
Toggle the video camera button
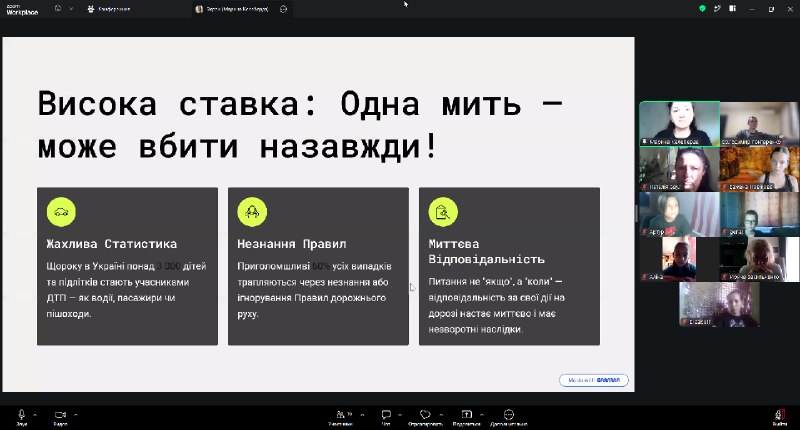coord(60,415)
